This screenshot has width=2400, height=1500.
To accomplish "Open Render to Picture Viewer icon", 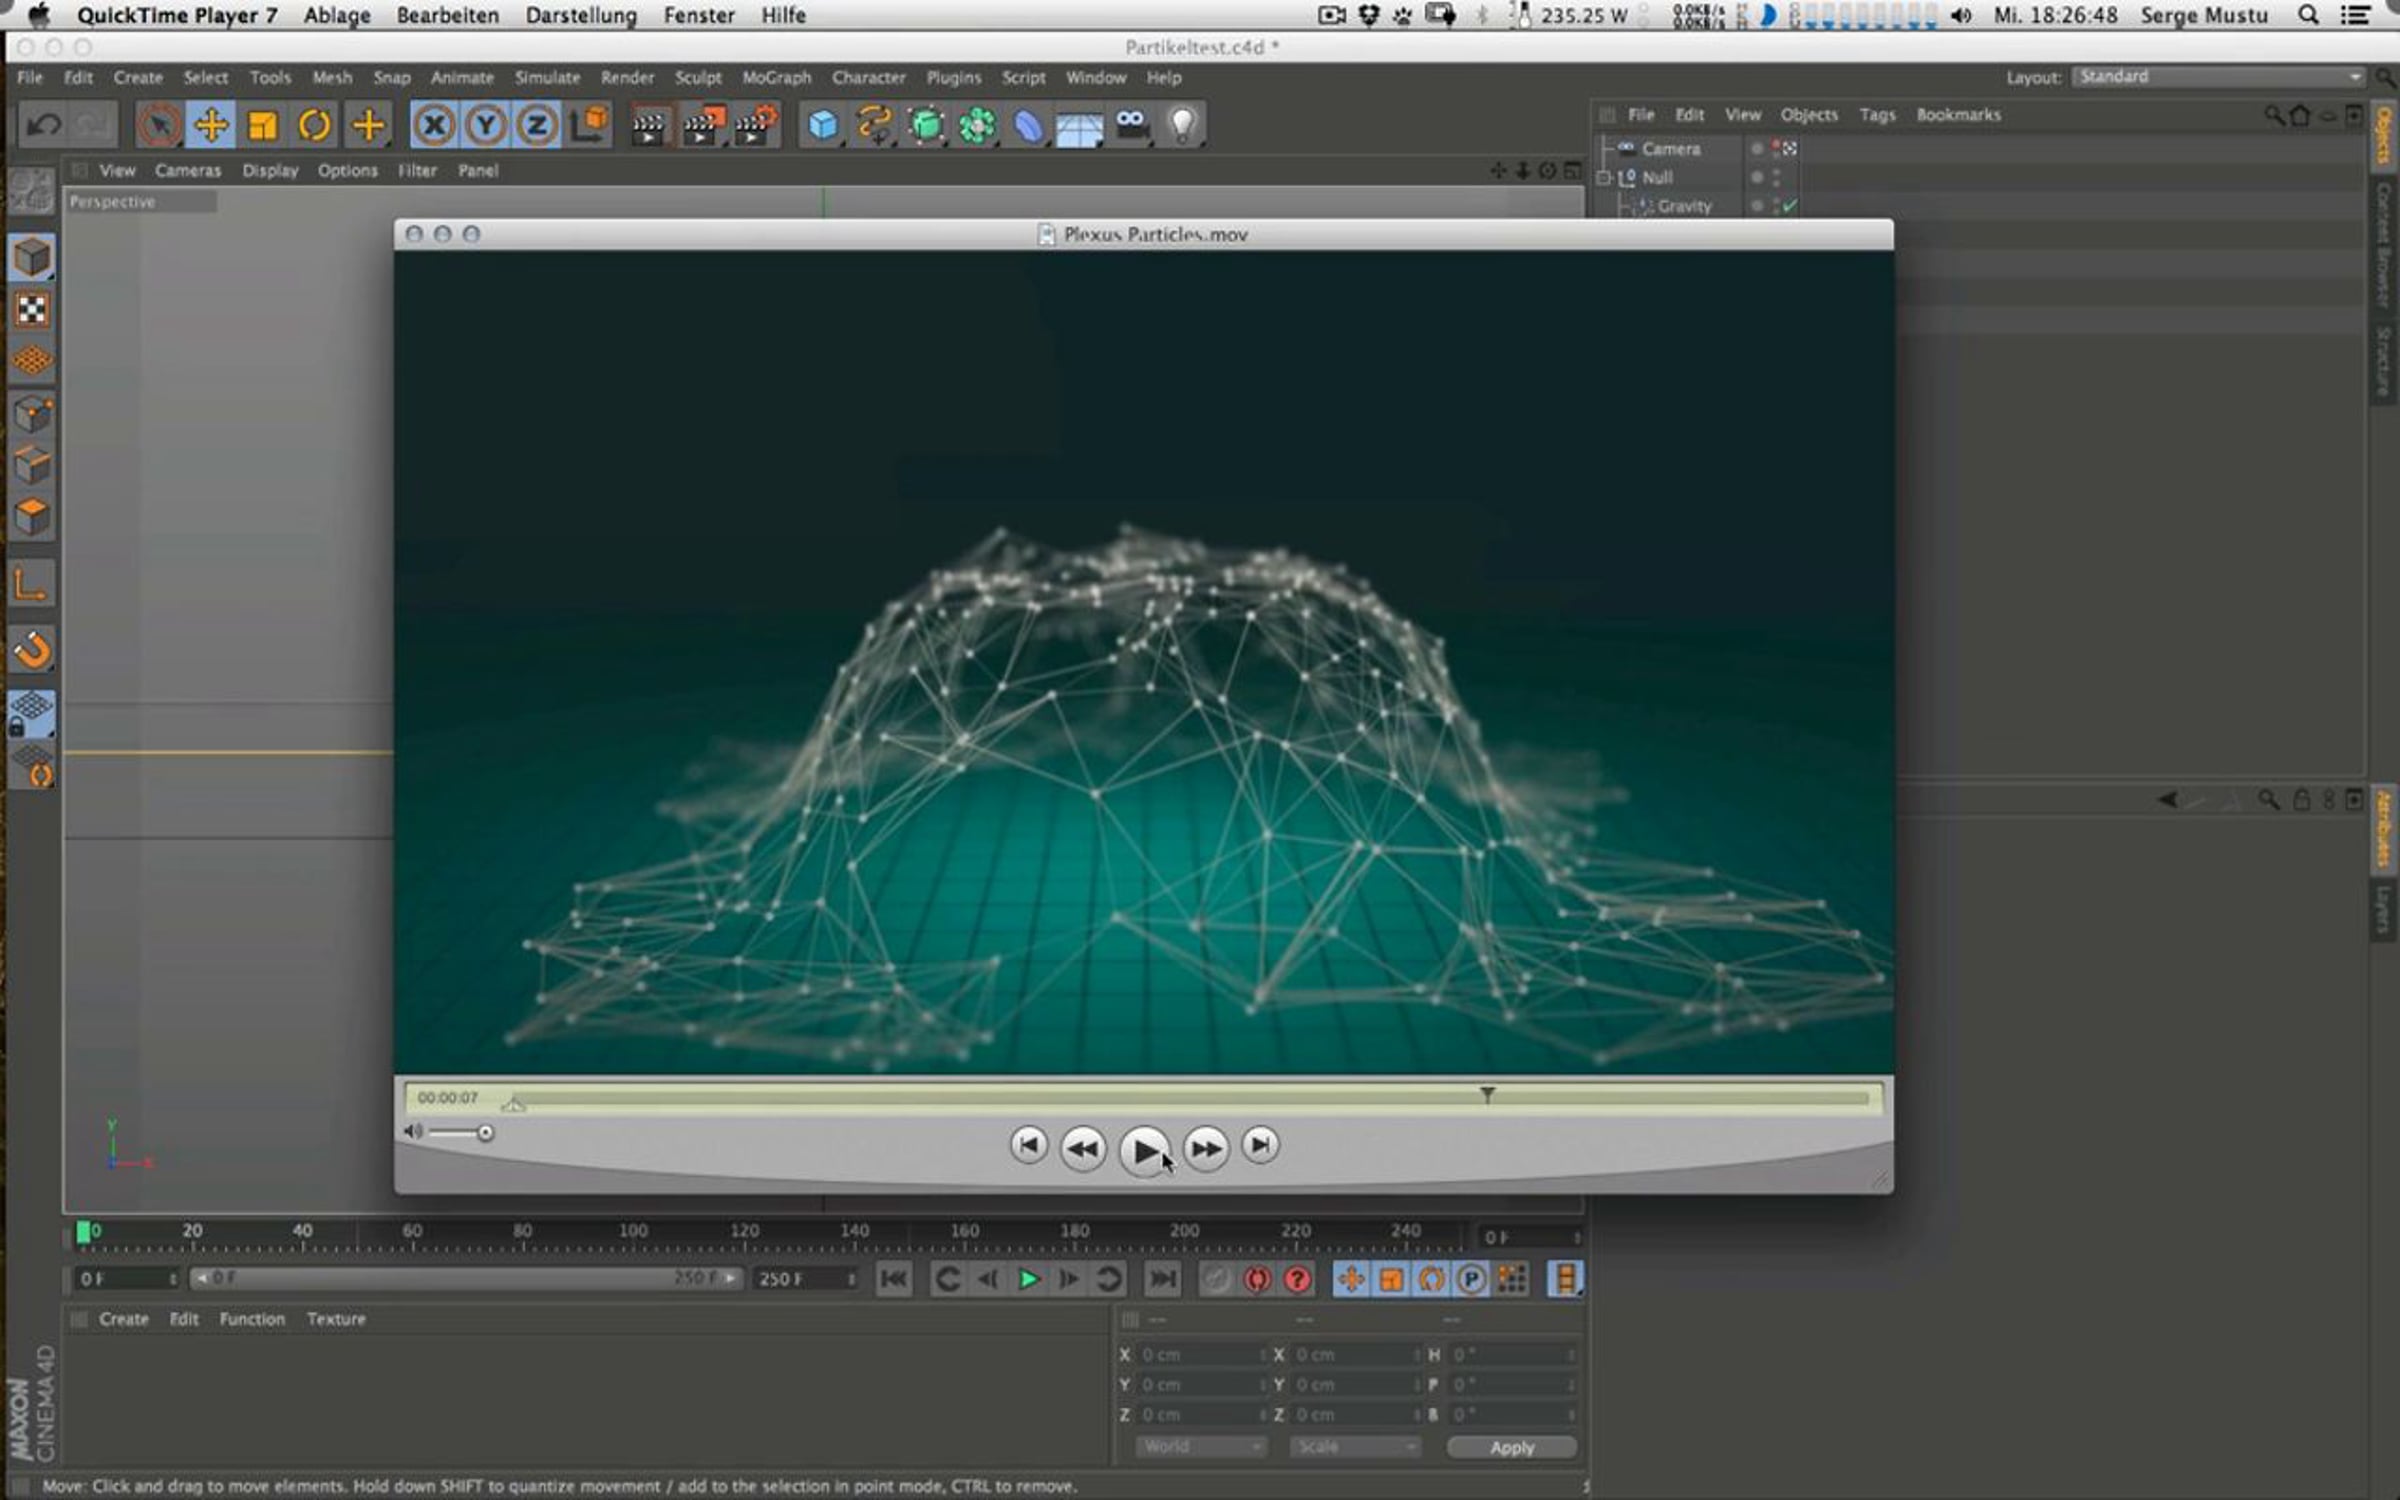I will pyautogui.click(x=702, y=126).
